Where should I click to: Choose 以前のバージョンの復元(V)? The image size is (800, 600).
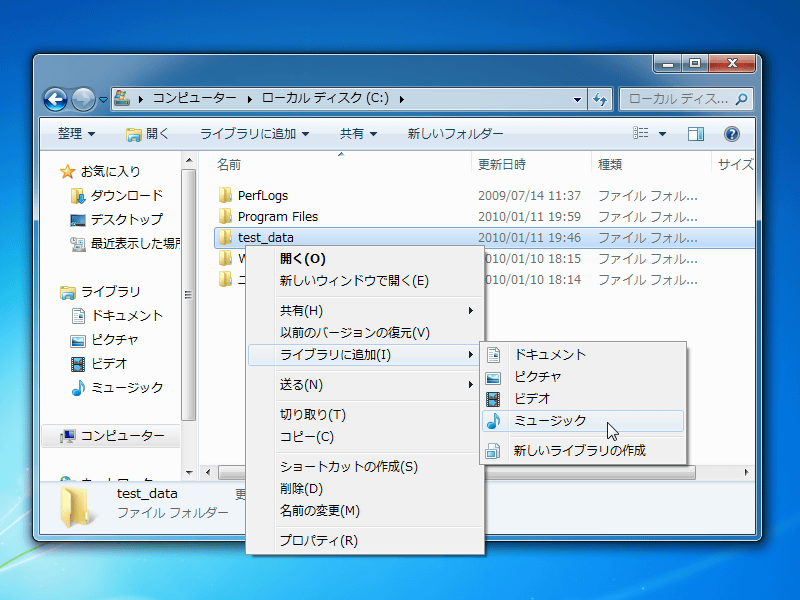coord(364,333)
